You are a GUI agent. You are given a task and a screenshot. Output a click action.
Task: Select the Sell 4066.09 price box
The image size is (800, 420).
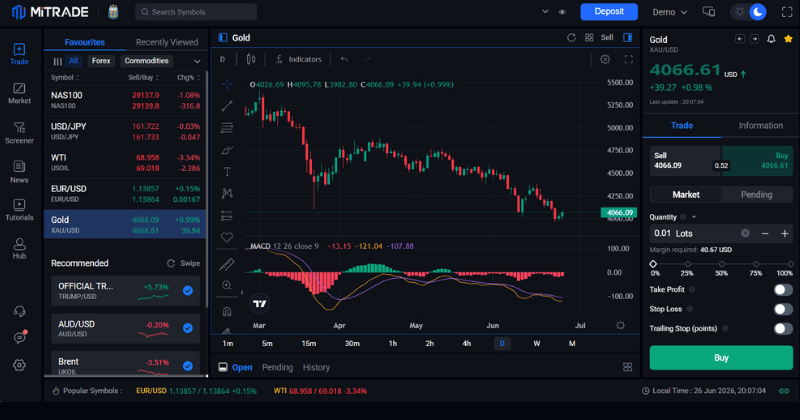[x=685, y=161]
